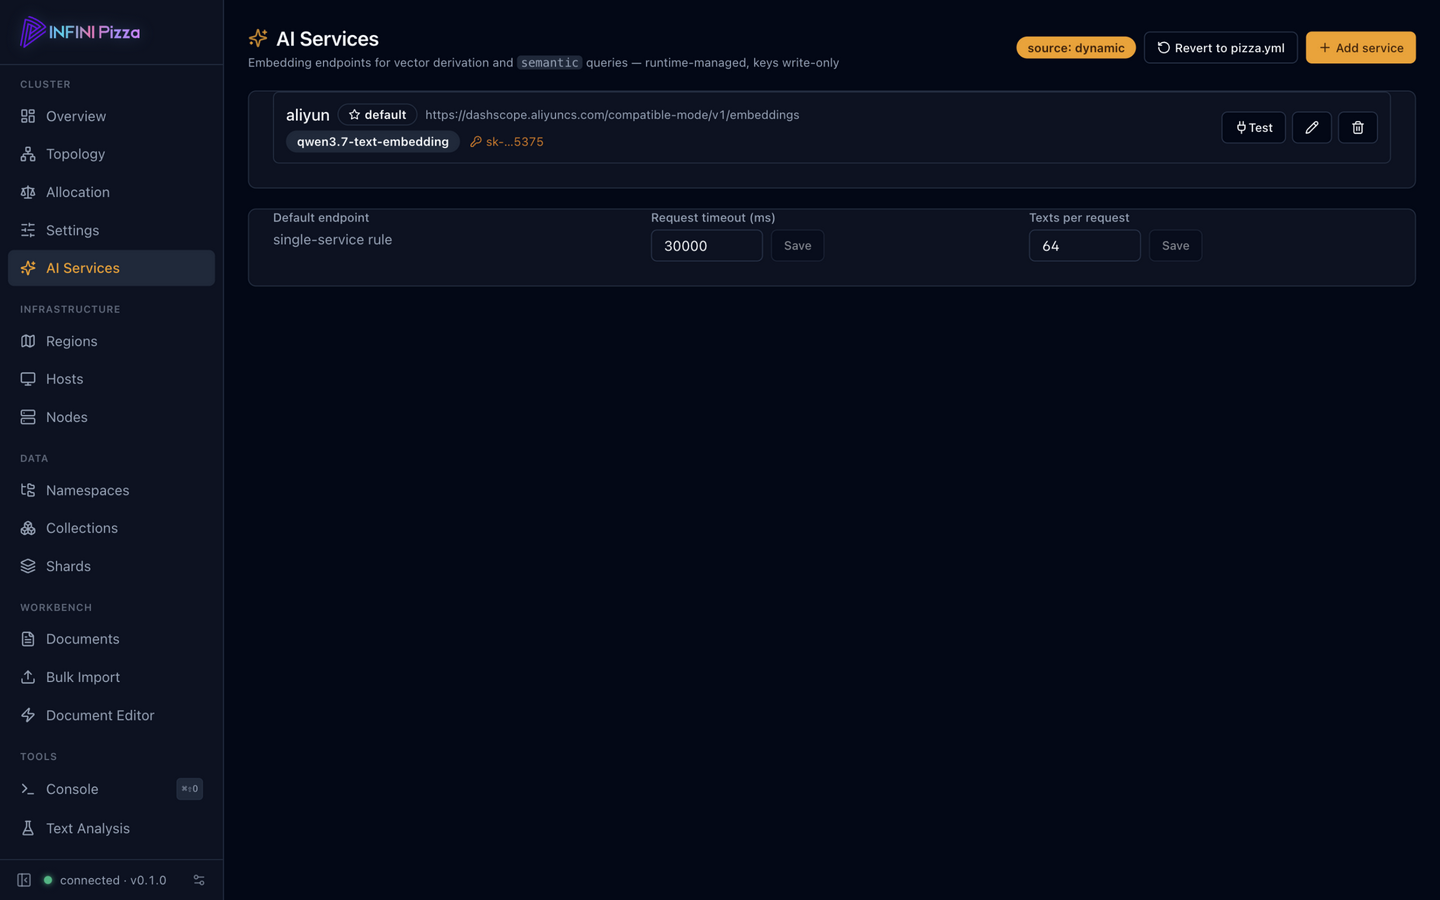1440x900 pixels.
Task: Open the Console tool
Action: pyautogui.click(x=111, y=789)
